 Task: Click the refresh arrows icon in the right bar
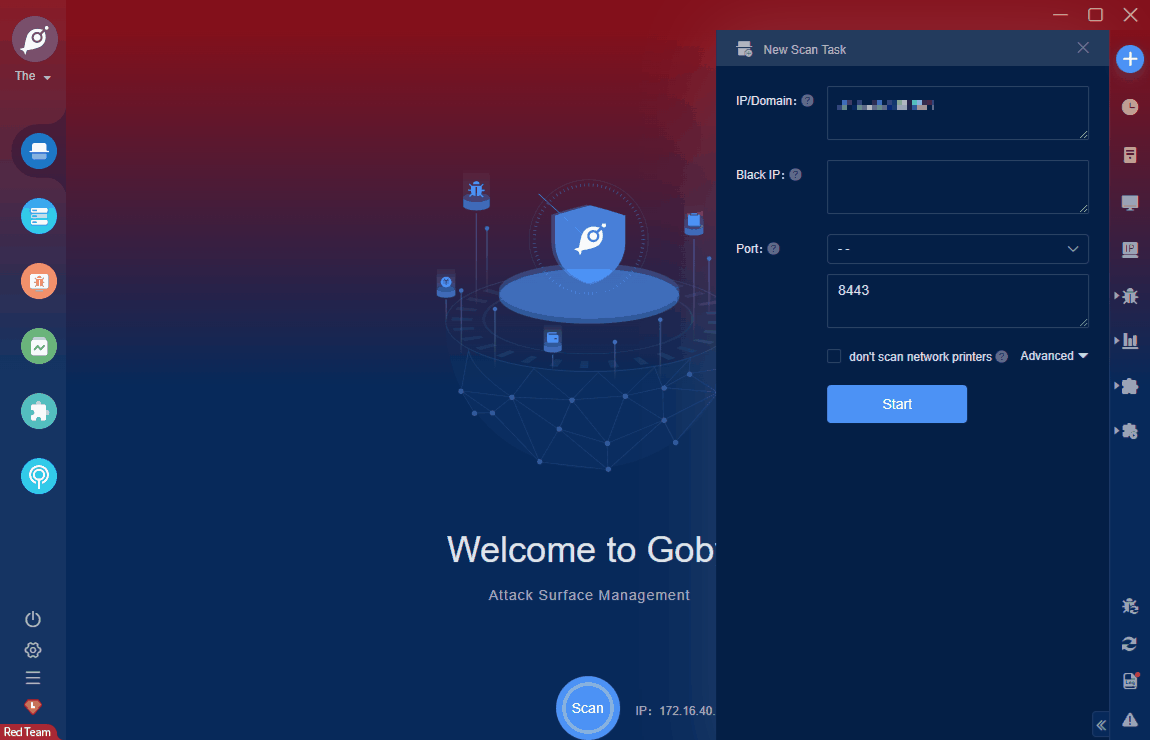pos(1129,644)
